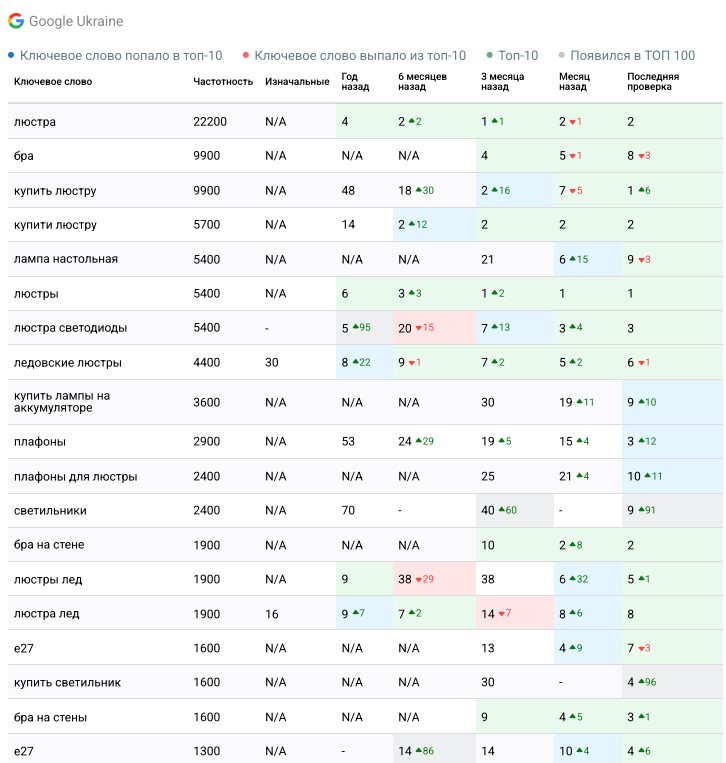The height and width of the screenshot is (763, 726).
Task: Click the Google logo icon
Action: click(16, 21)
